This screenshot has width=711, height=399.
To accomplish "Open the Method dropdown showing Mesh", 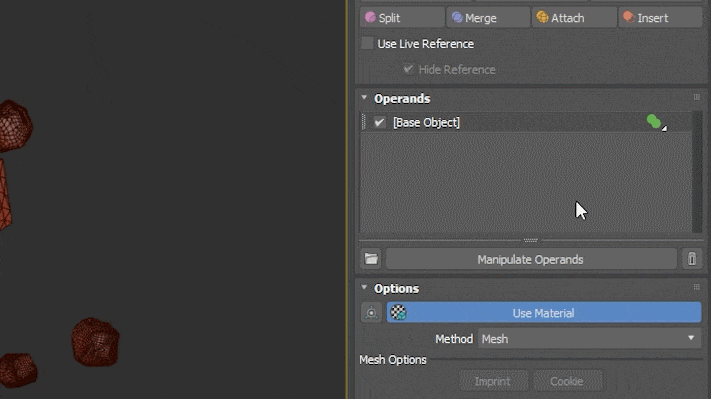I will tap(589, 339).
